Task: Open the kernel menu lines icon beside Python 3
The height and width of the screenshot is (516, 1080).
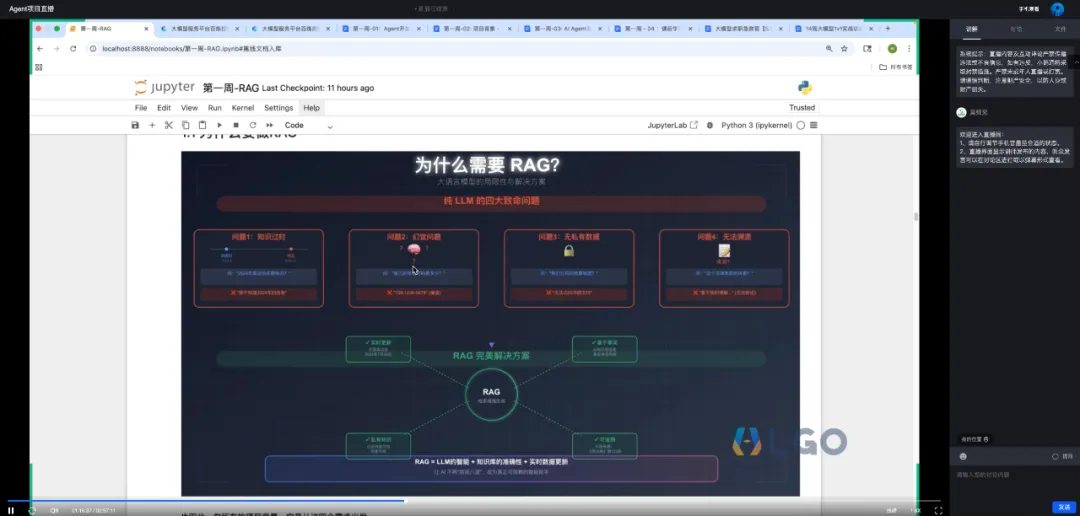Action: pos(813,125)
